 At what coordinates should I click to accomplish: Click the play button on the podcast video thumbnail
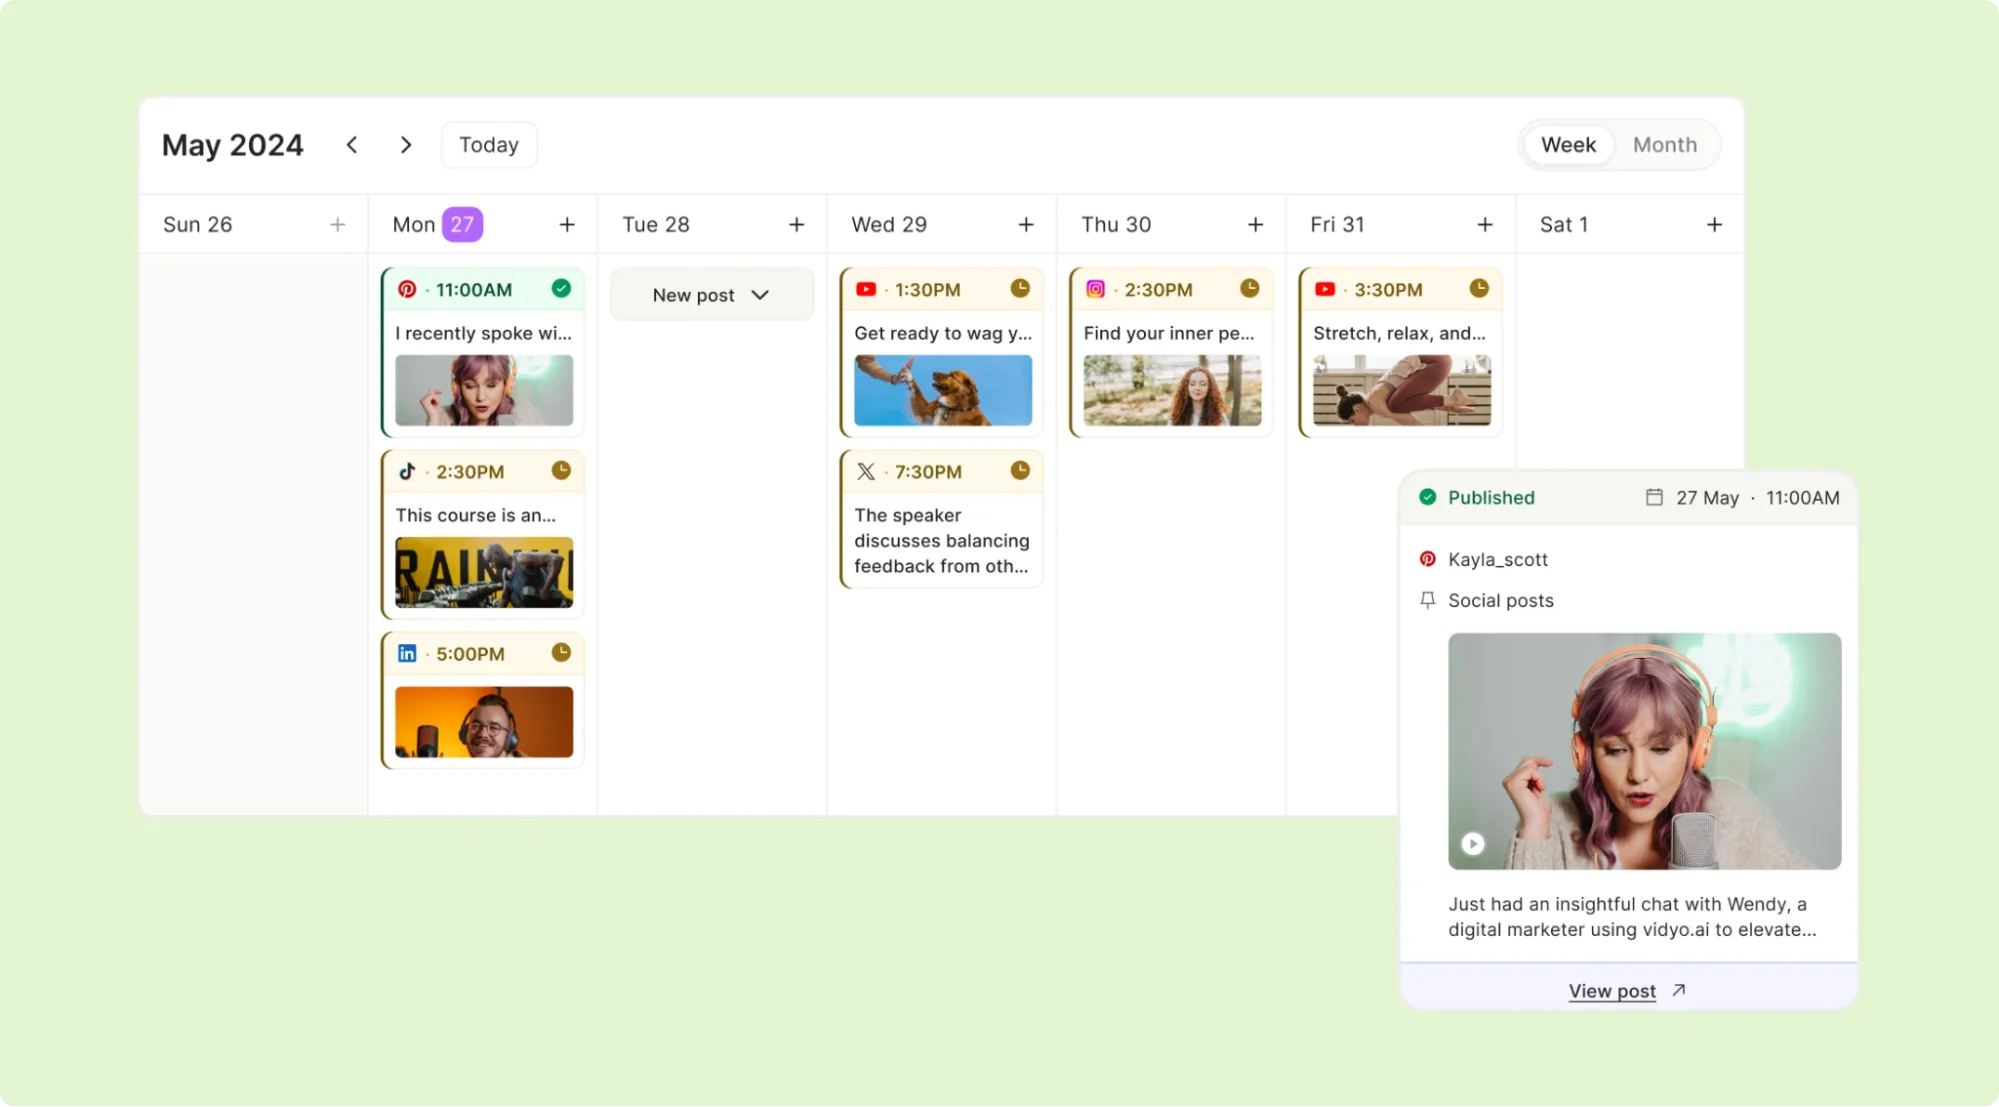pyautogui.click(x=1473, y=844)
